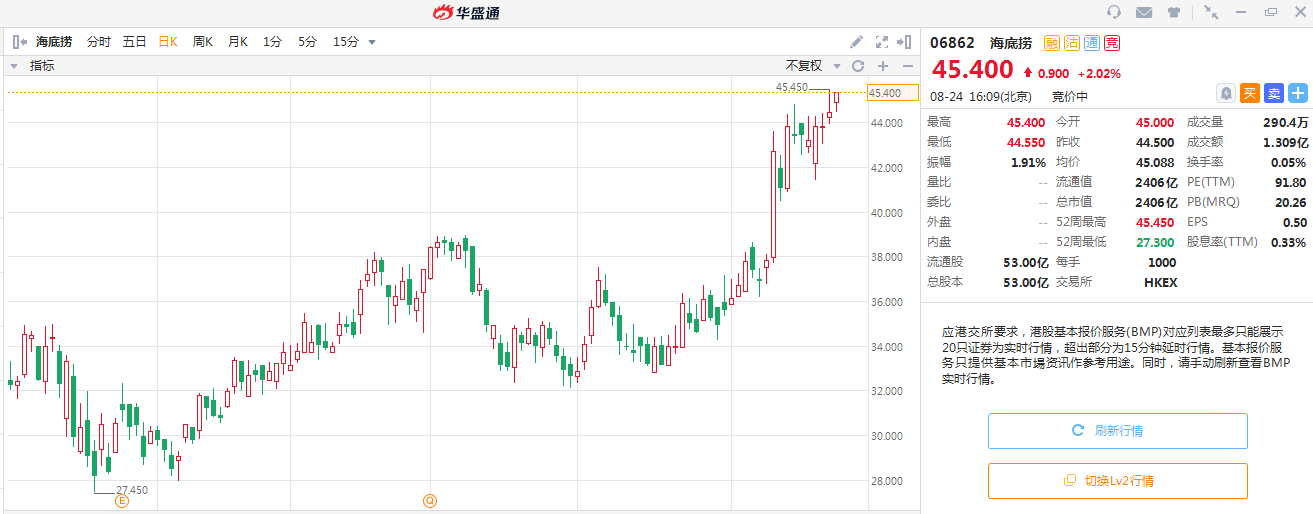Image resolution: width=1313 pixels, height=514 pixels.
Task: Open more period options dropdown arrow after 15分
Action: pyautogui.click(x=372, y=42)
